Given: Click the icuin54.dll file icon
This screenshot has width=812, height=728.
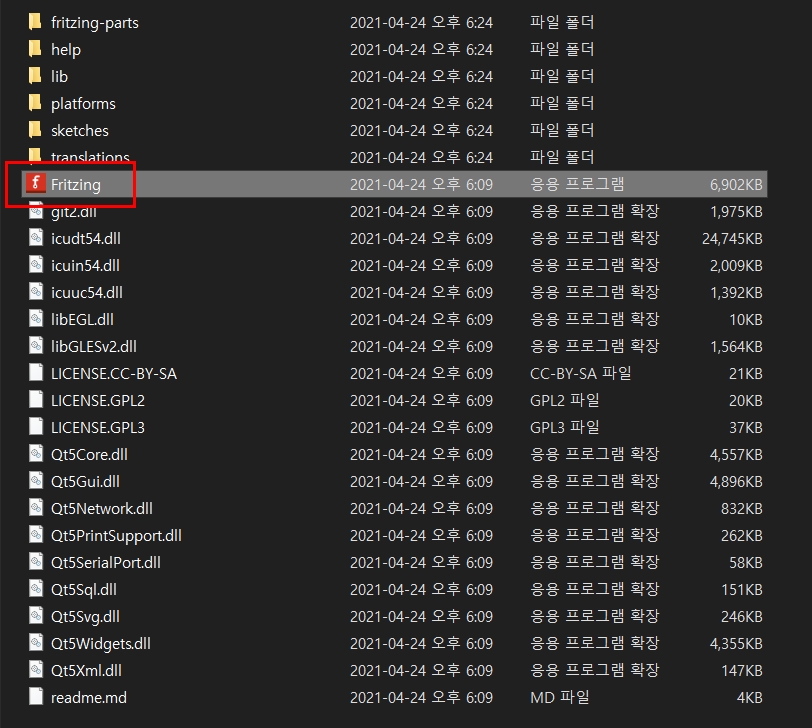Looking at the screenshot, I should click(36, 265).
